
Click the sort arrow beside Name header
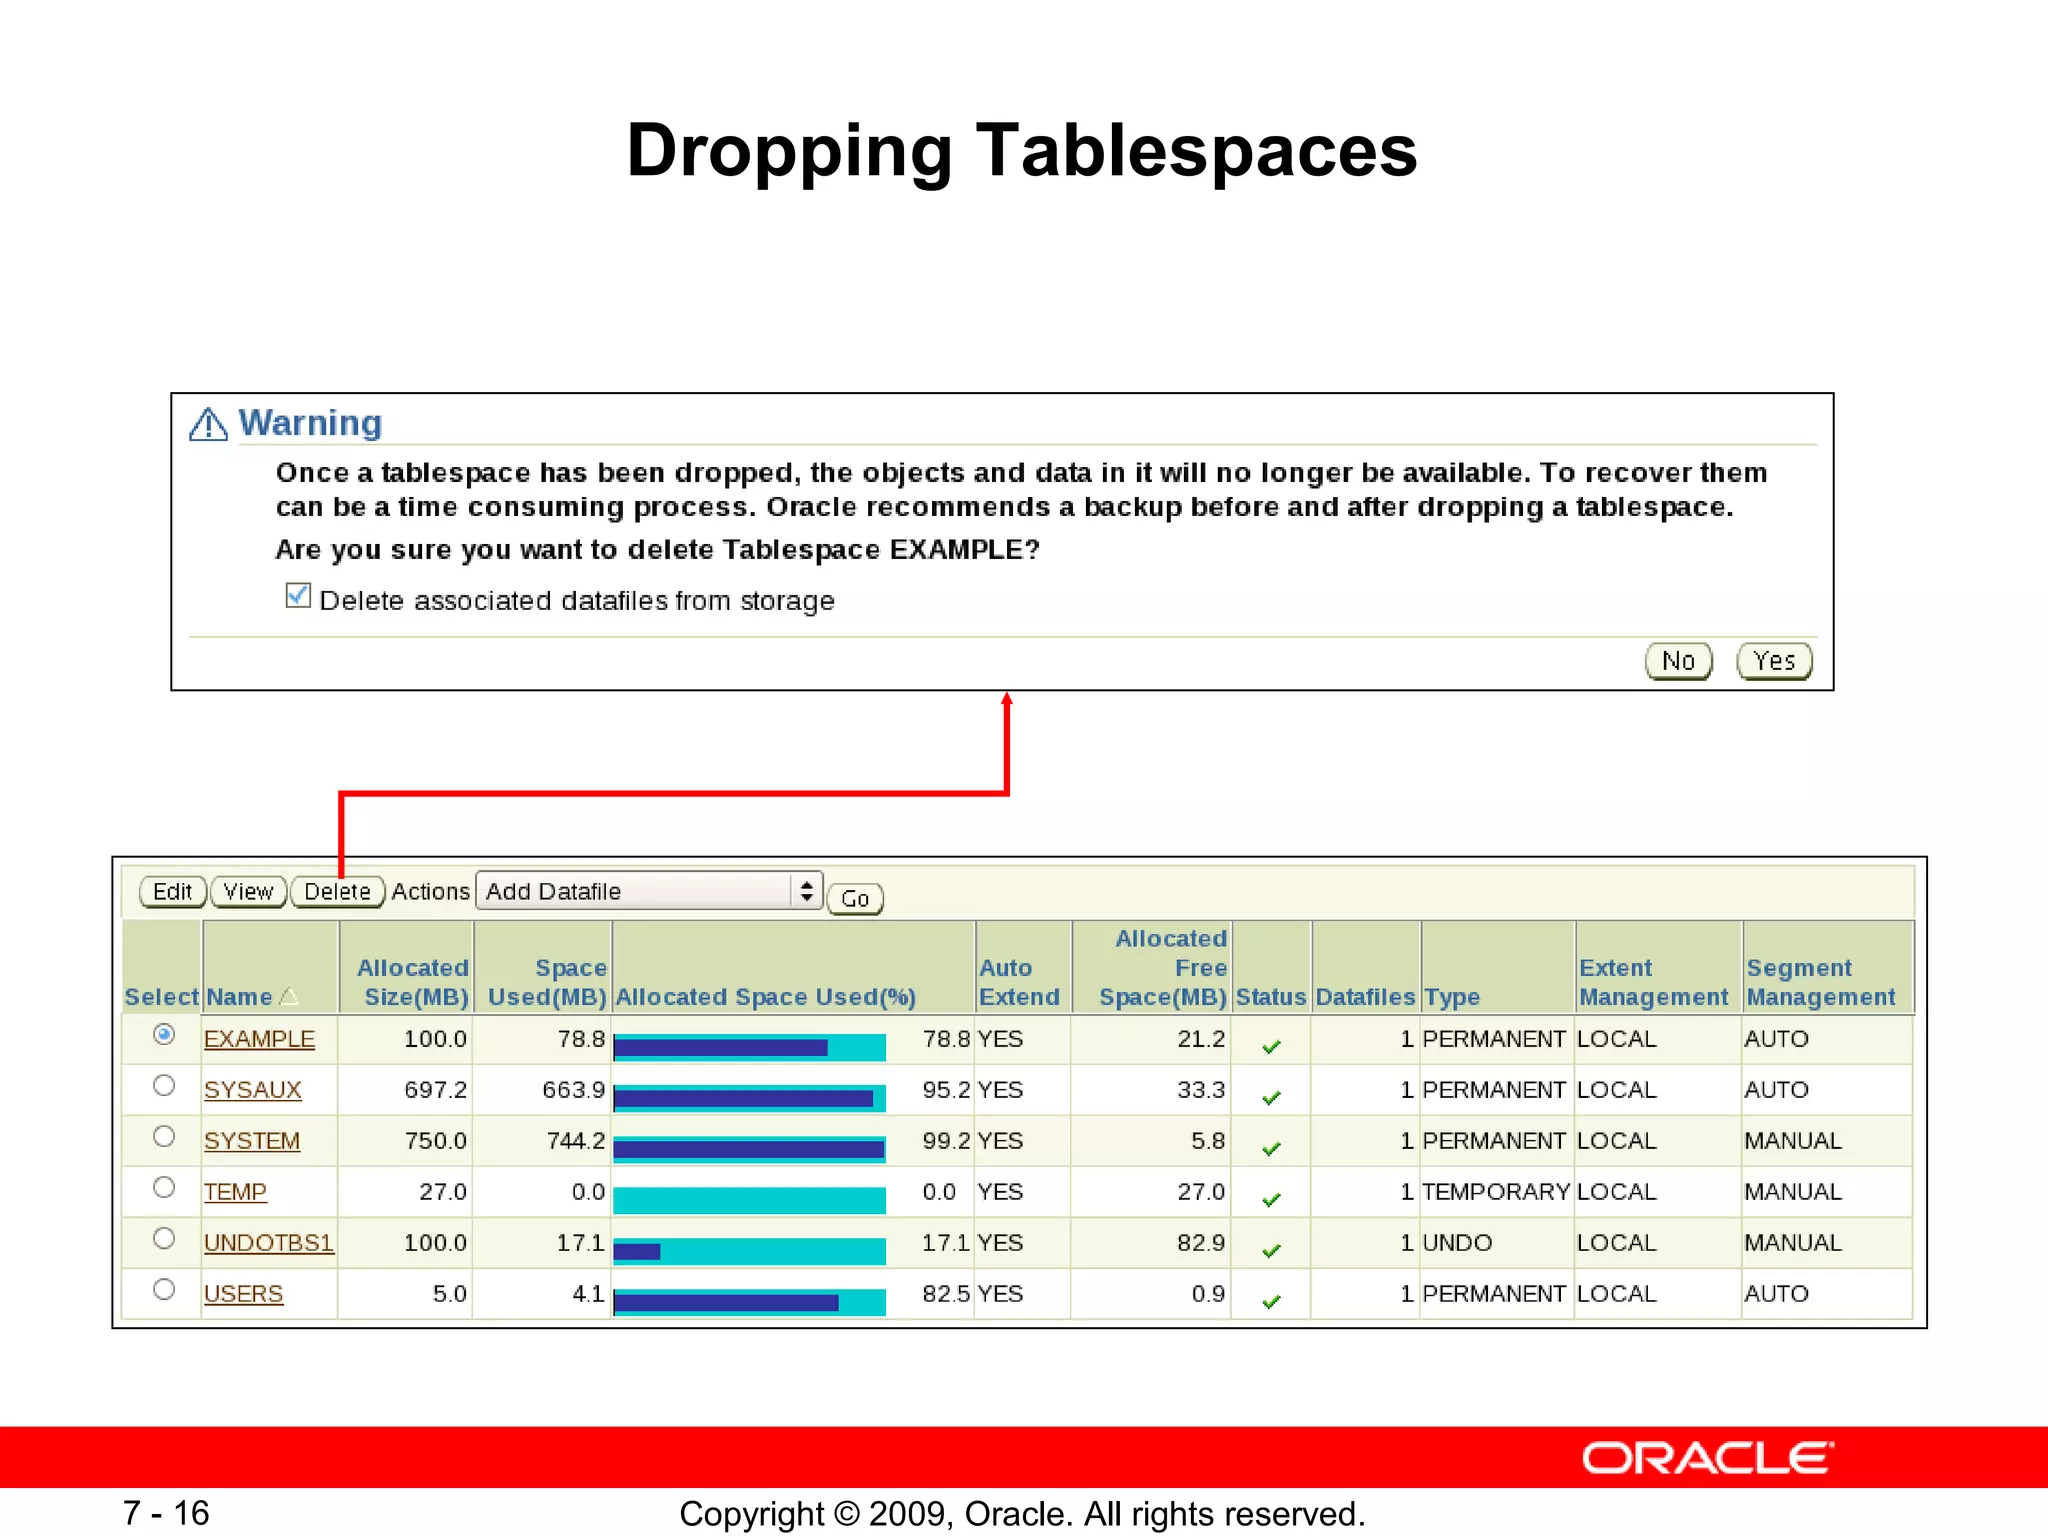point(289,997)
